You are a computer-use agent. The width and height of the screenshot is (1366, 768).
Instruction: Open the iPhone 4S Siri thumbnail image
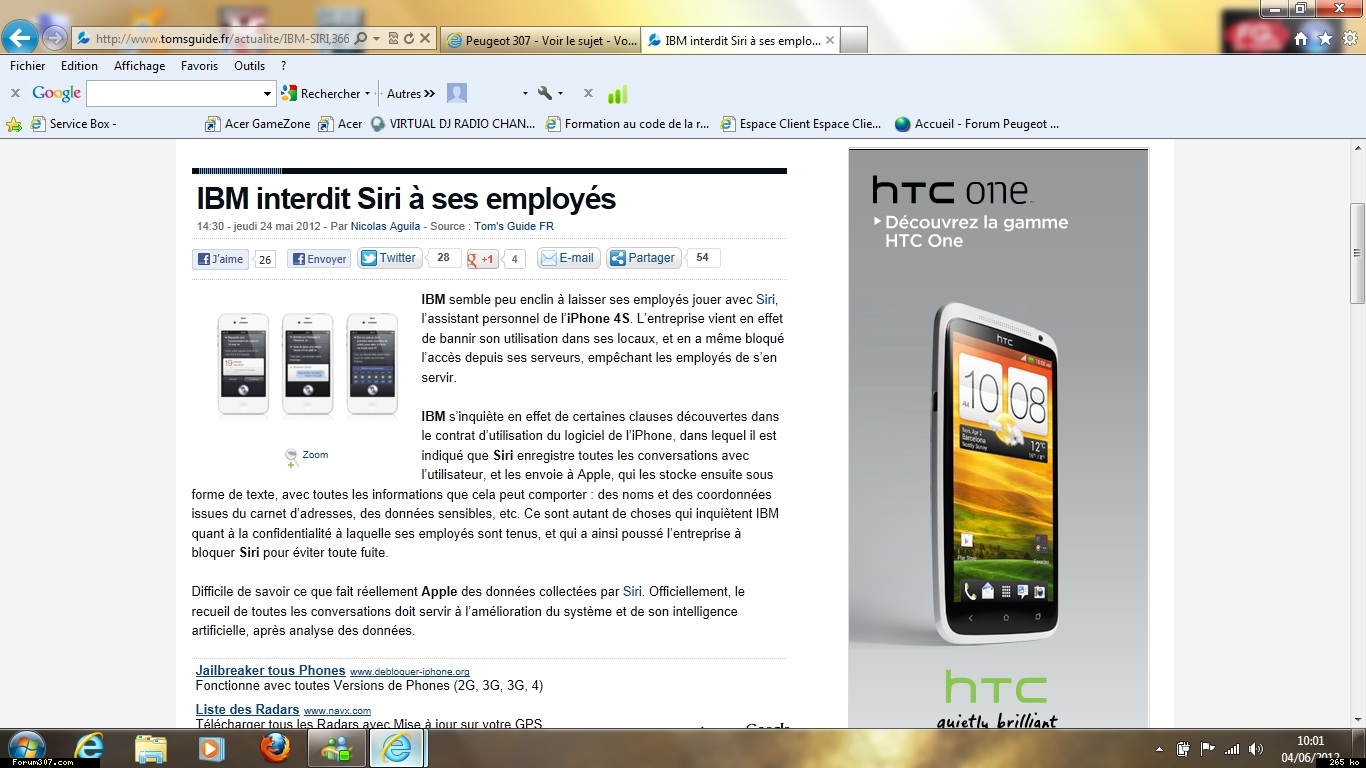308,364
